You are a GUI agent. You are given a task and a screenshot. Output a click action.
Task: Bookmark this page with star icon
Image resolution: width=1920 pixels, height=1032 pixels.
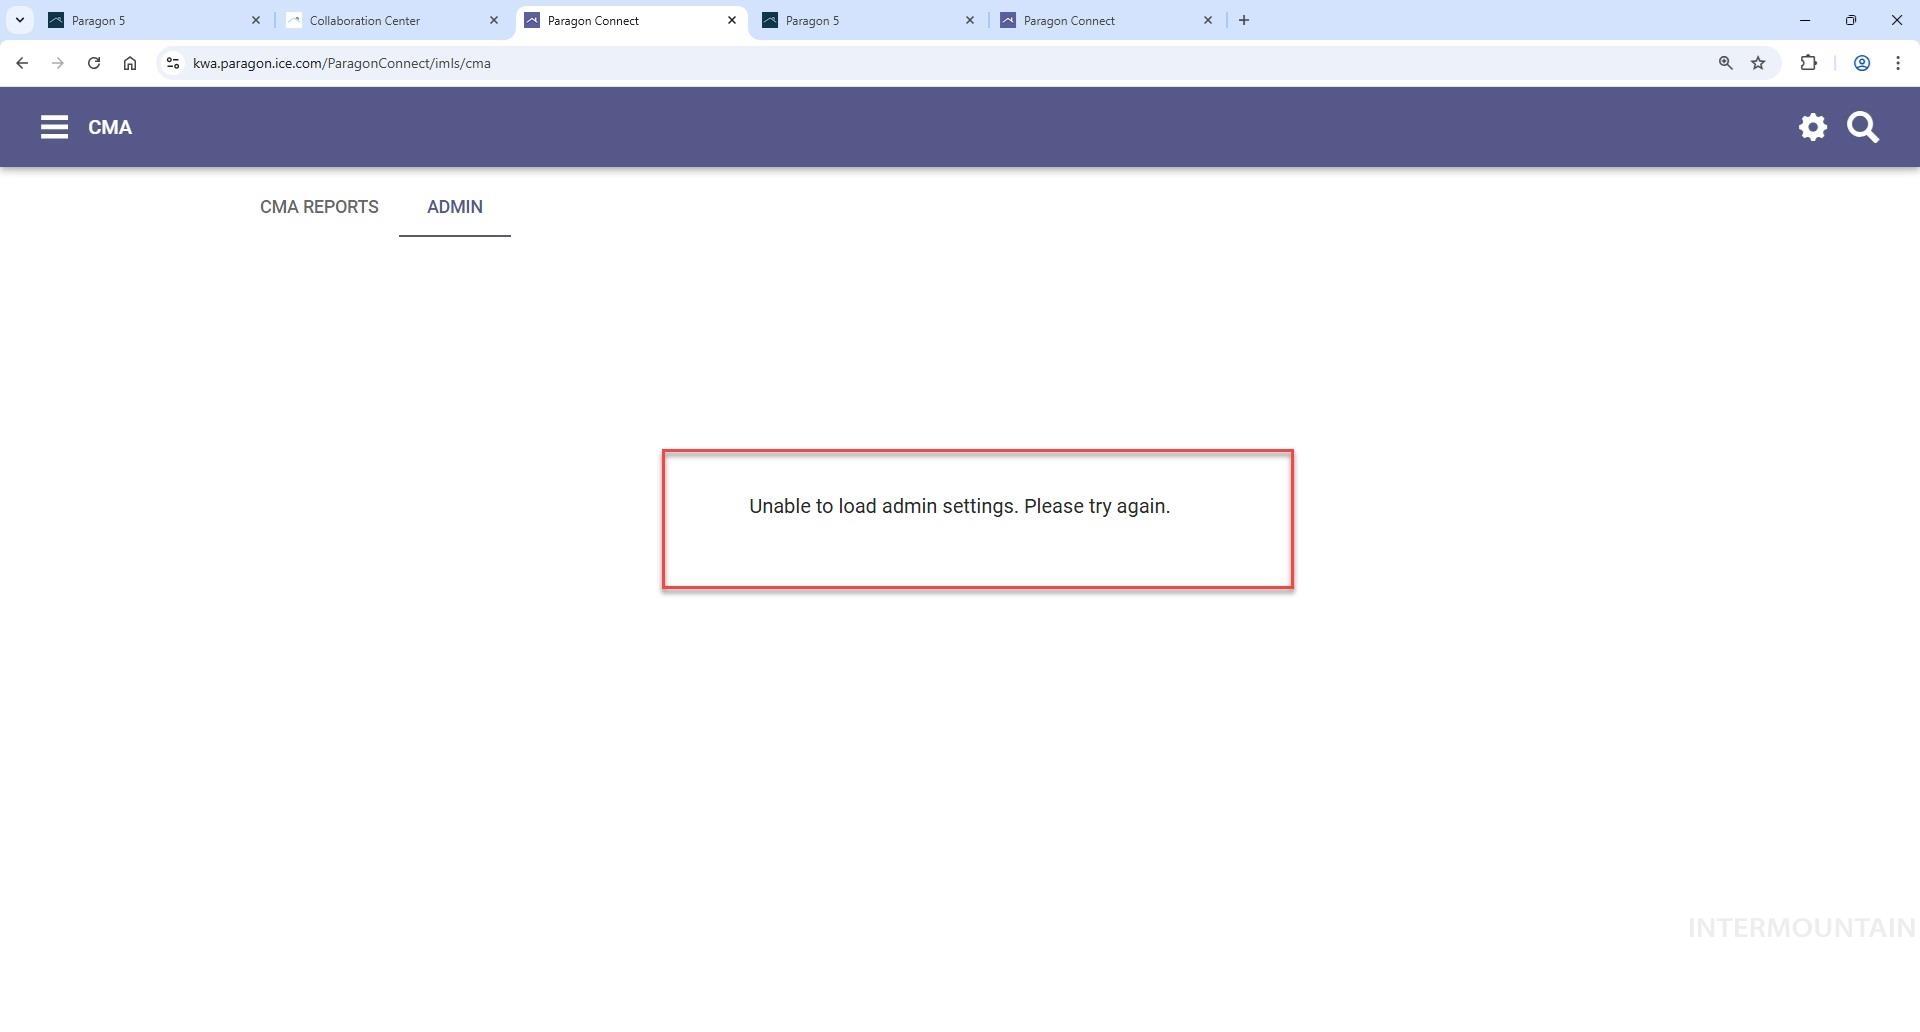click(1758, 63)
